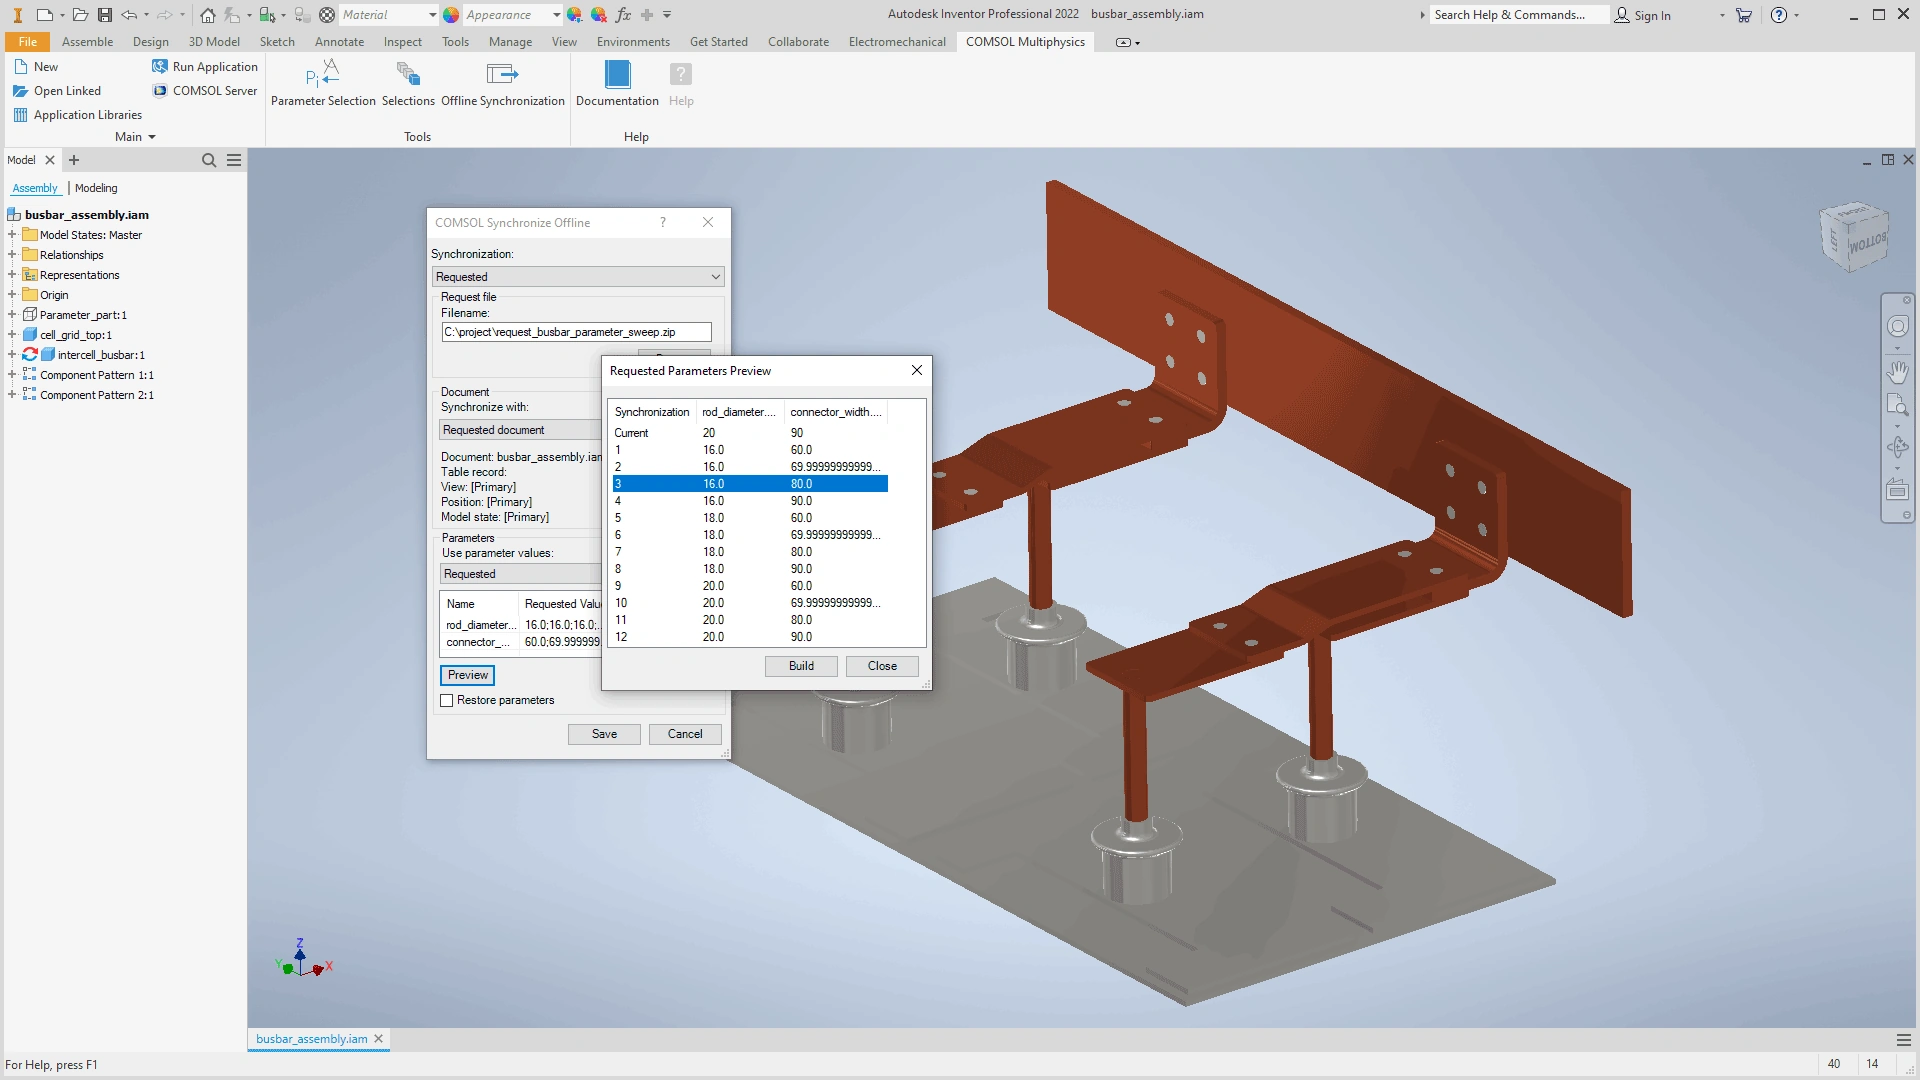1920x1080 pixels.
Task: Open COMSOL Documentation icon
Action: [617, 75]
